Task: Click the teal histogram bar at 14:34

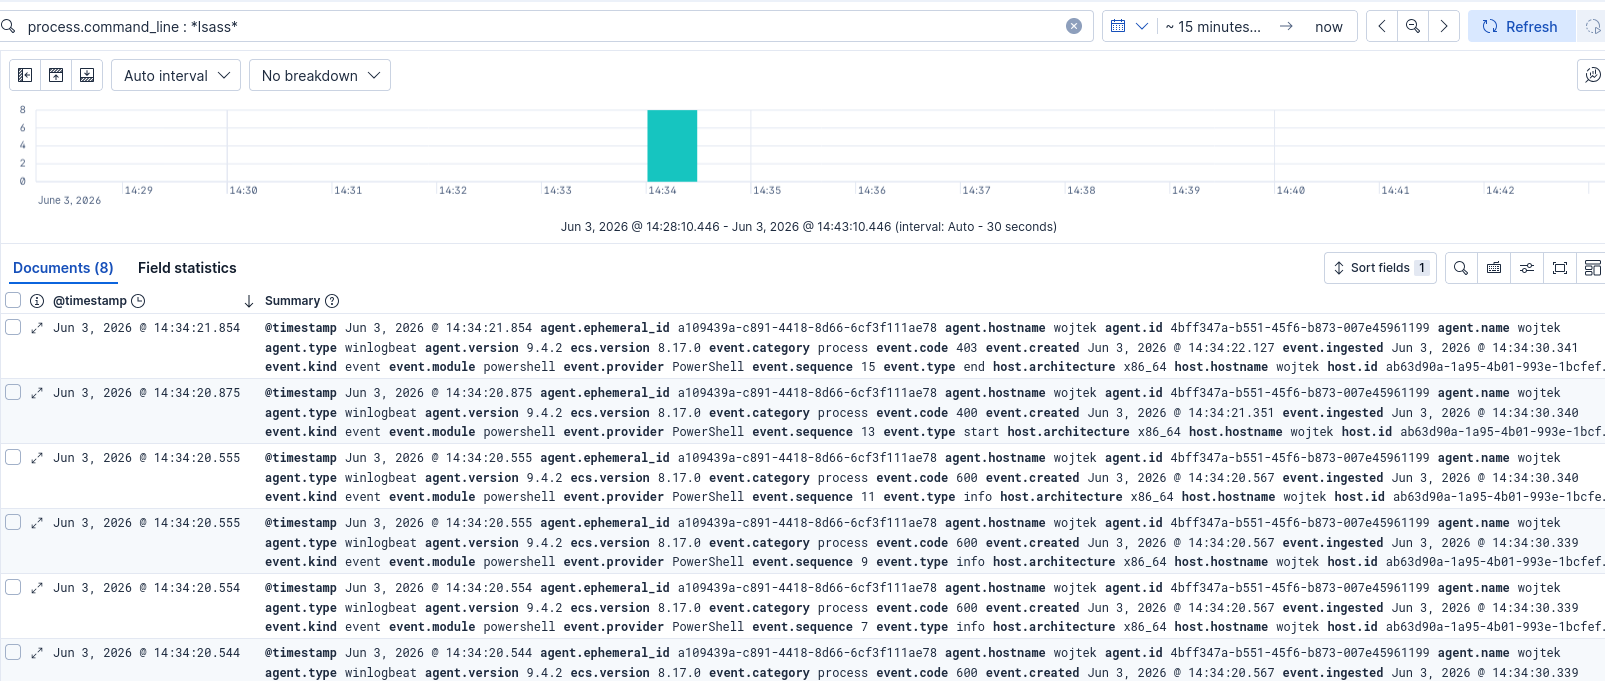Action: click(x=672, y=146)
